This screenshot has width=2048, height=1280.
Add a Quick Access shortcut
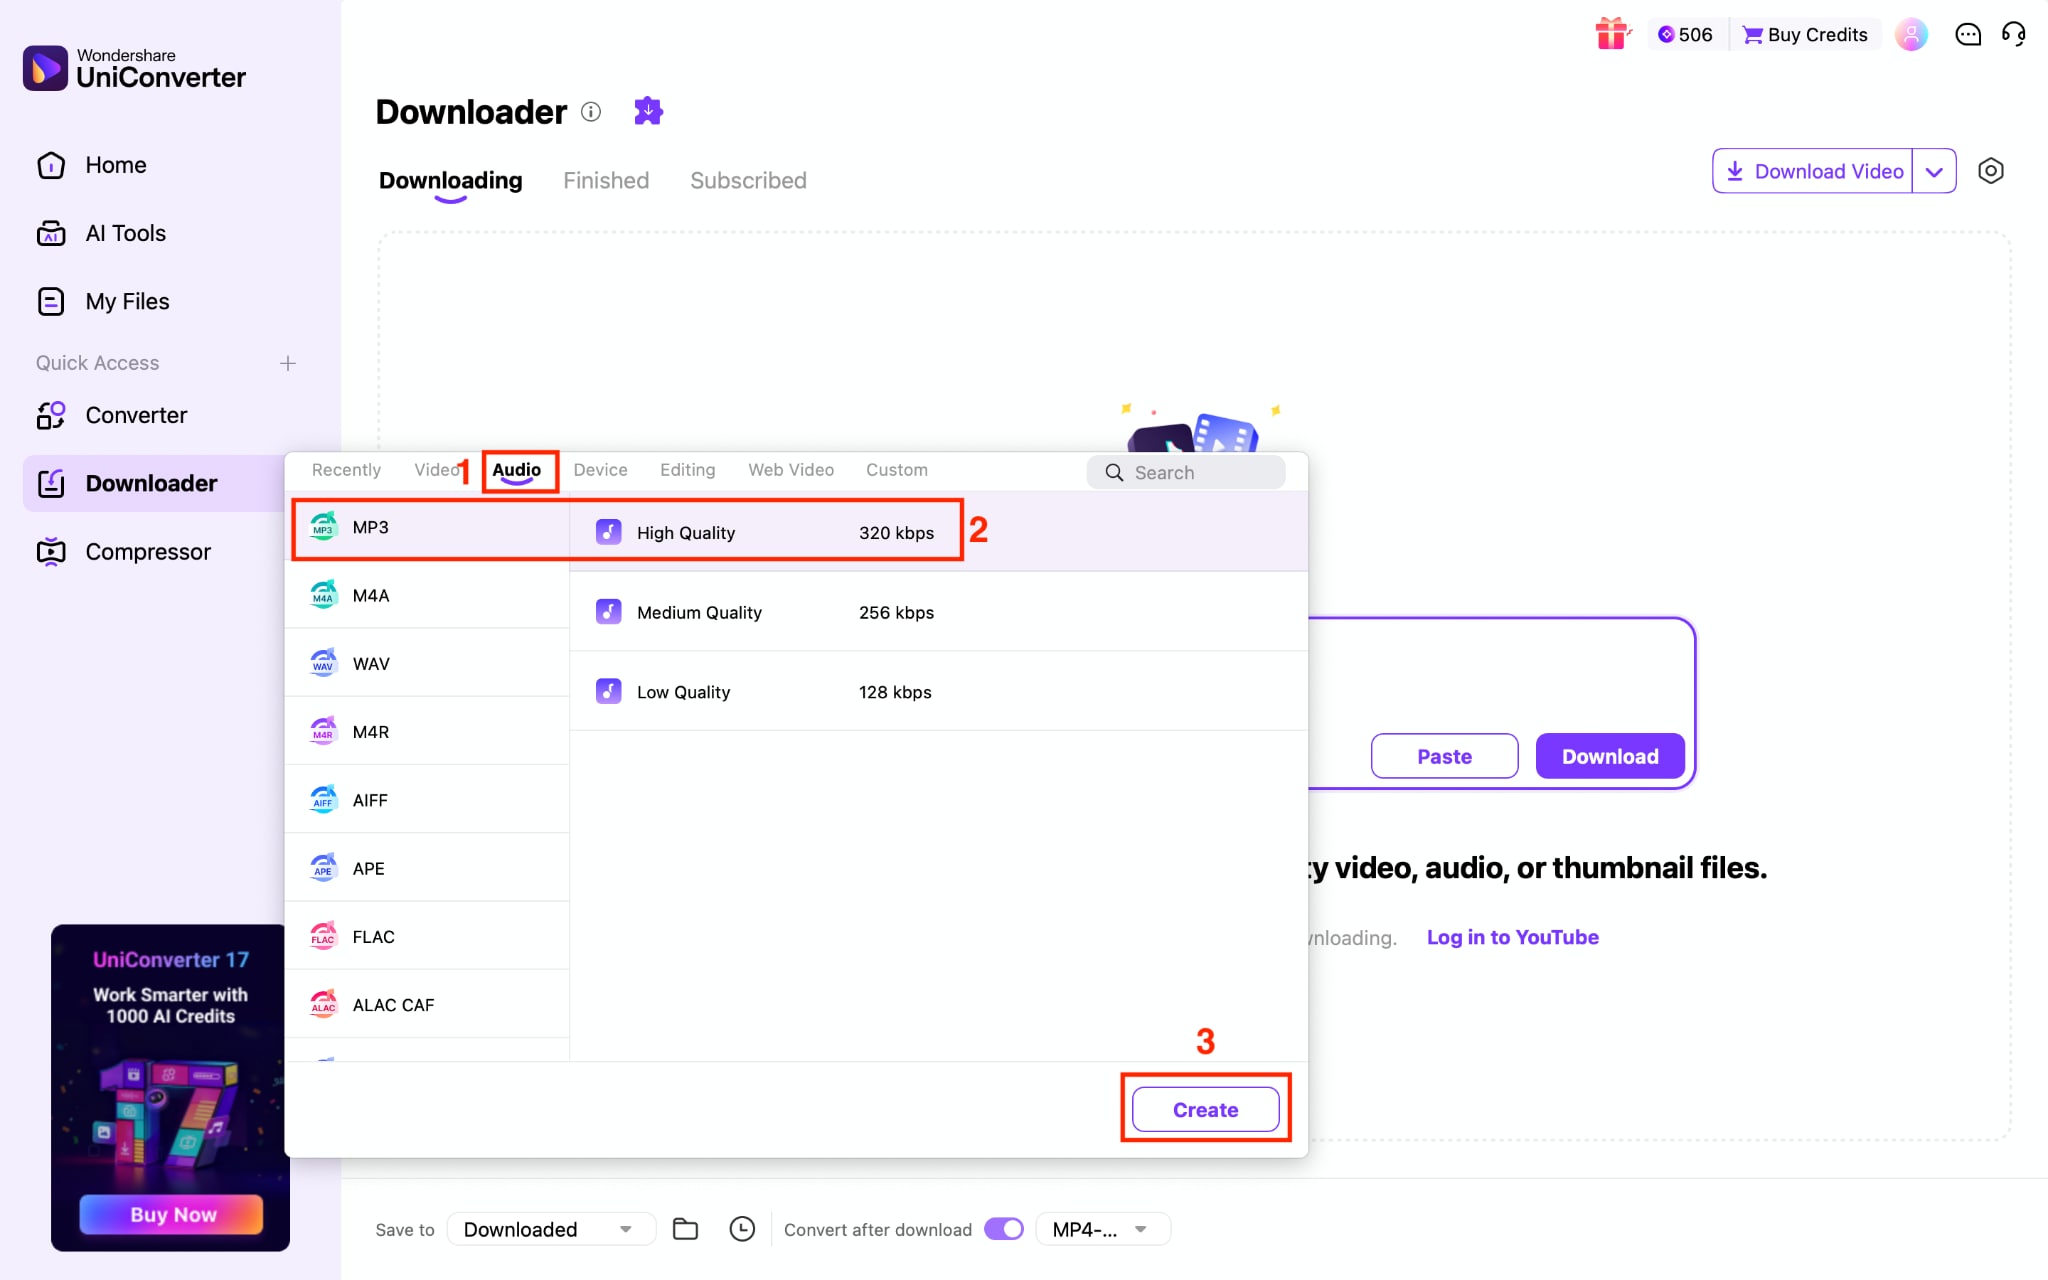[288, 363]
